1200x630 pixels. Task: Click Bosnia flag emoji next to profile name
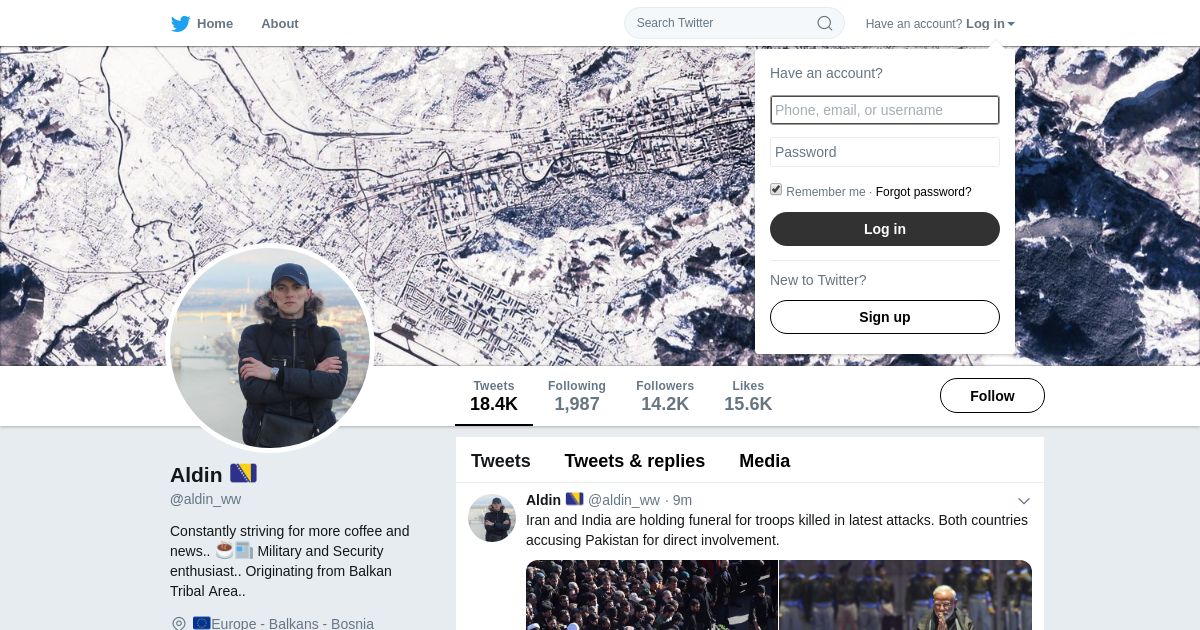coord(244,473)
